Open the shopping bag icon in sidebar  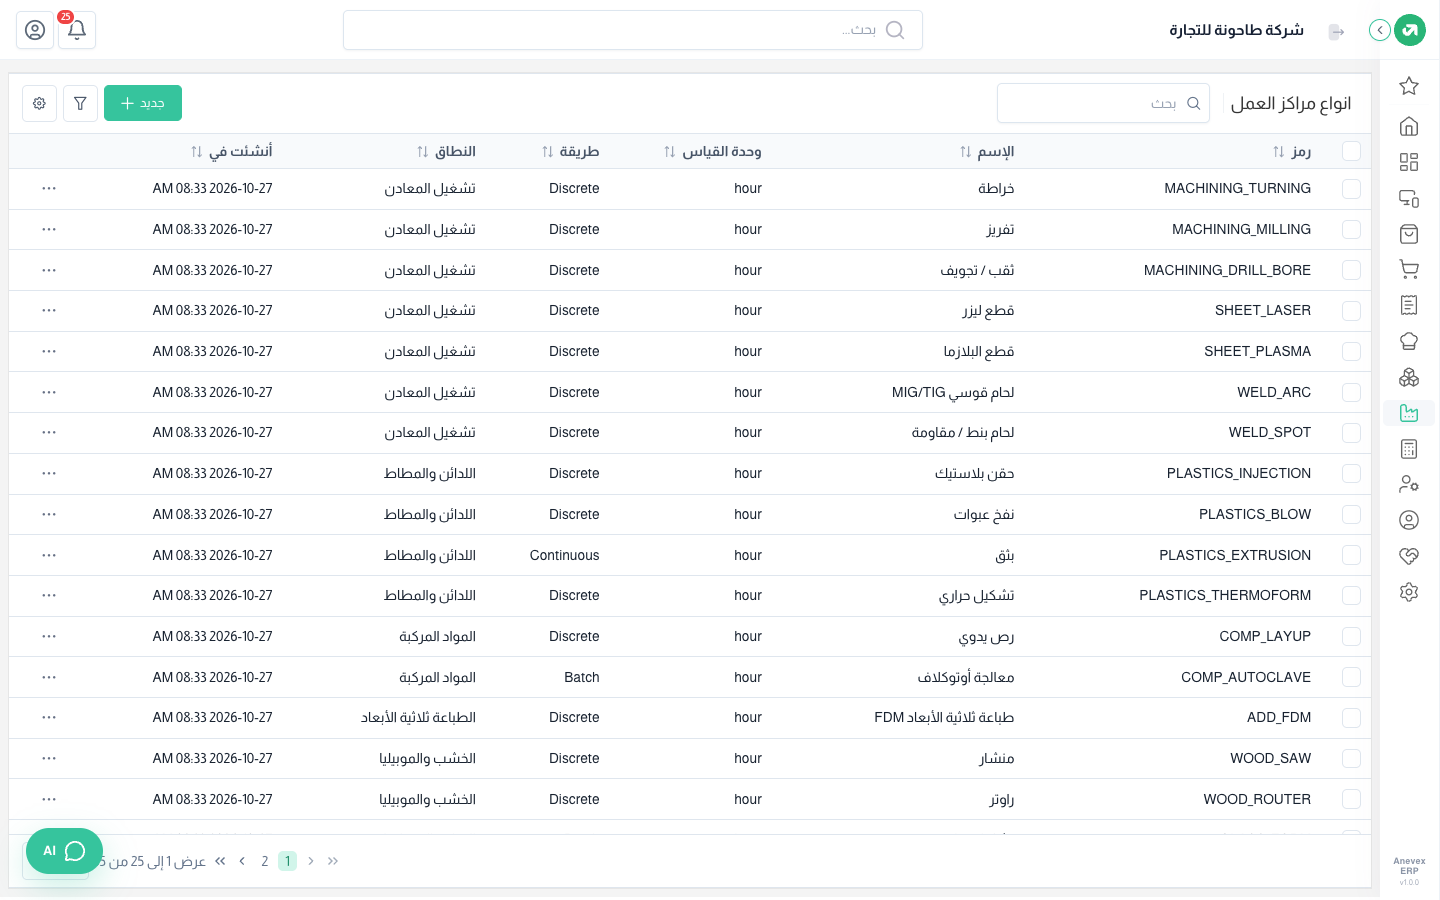[1409, 234]
